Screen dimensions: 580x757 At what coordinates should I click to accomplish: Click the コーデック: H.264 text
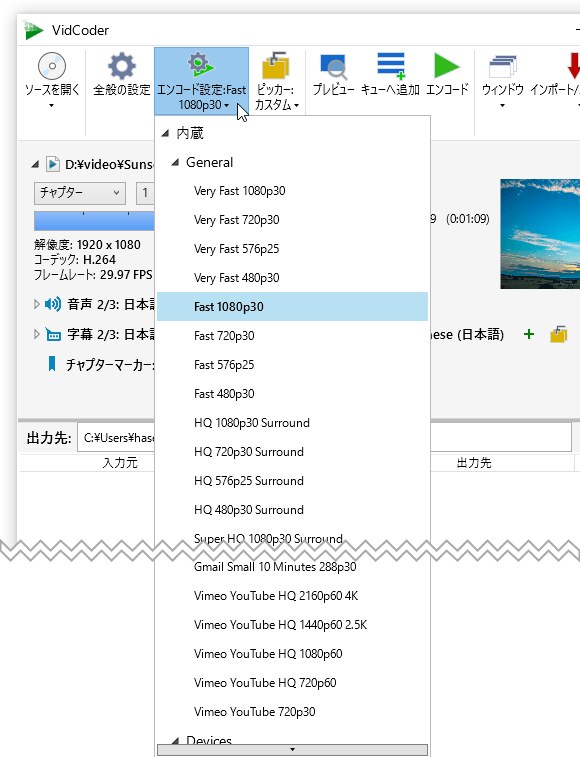75,260
